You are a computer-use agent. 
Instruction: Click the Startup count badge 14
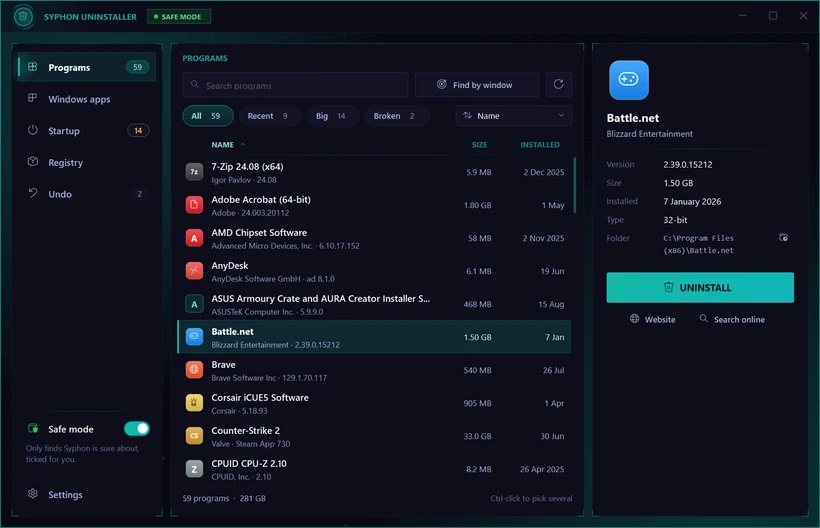click(x=138, y=130)
